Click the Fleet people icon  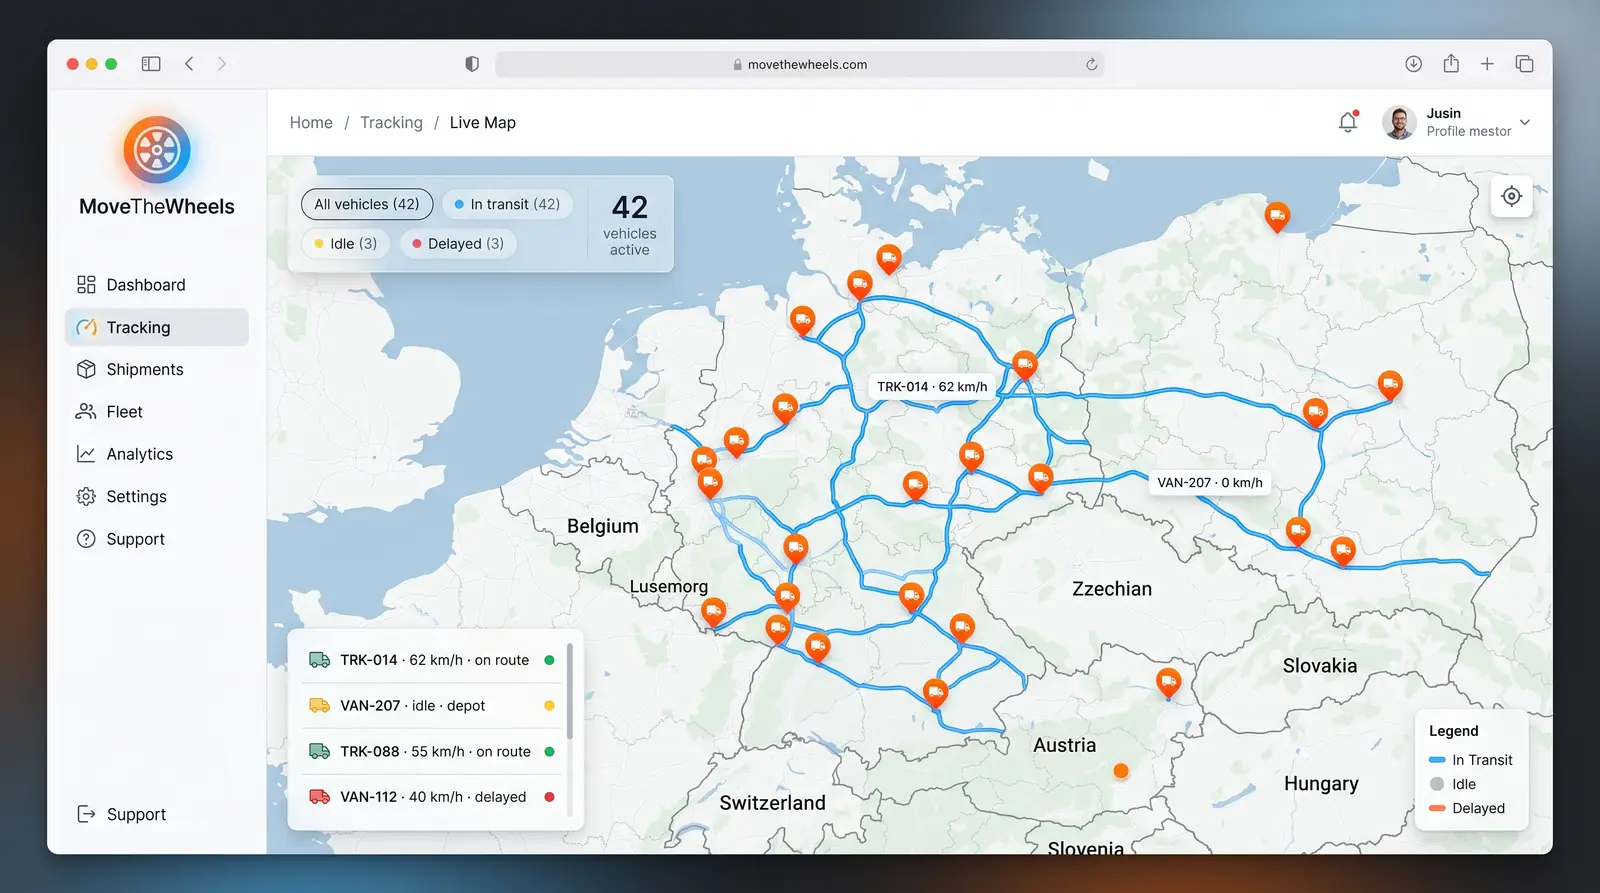(86, 412)
